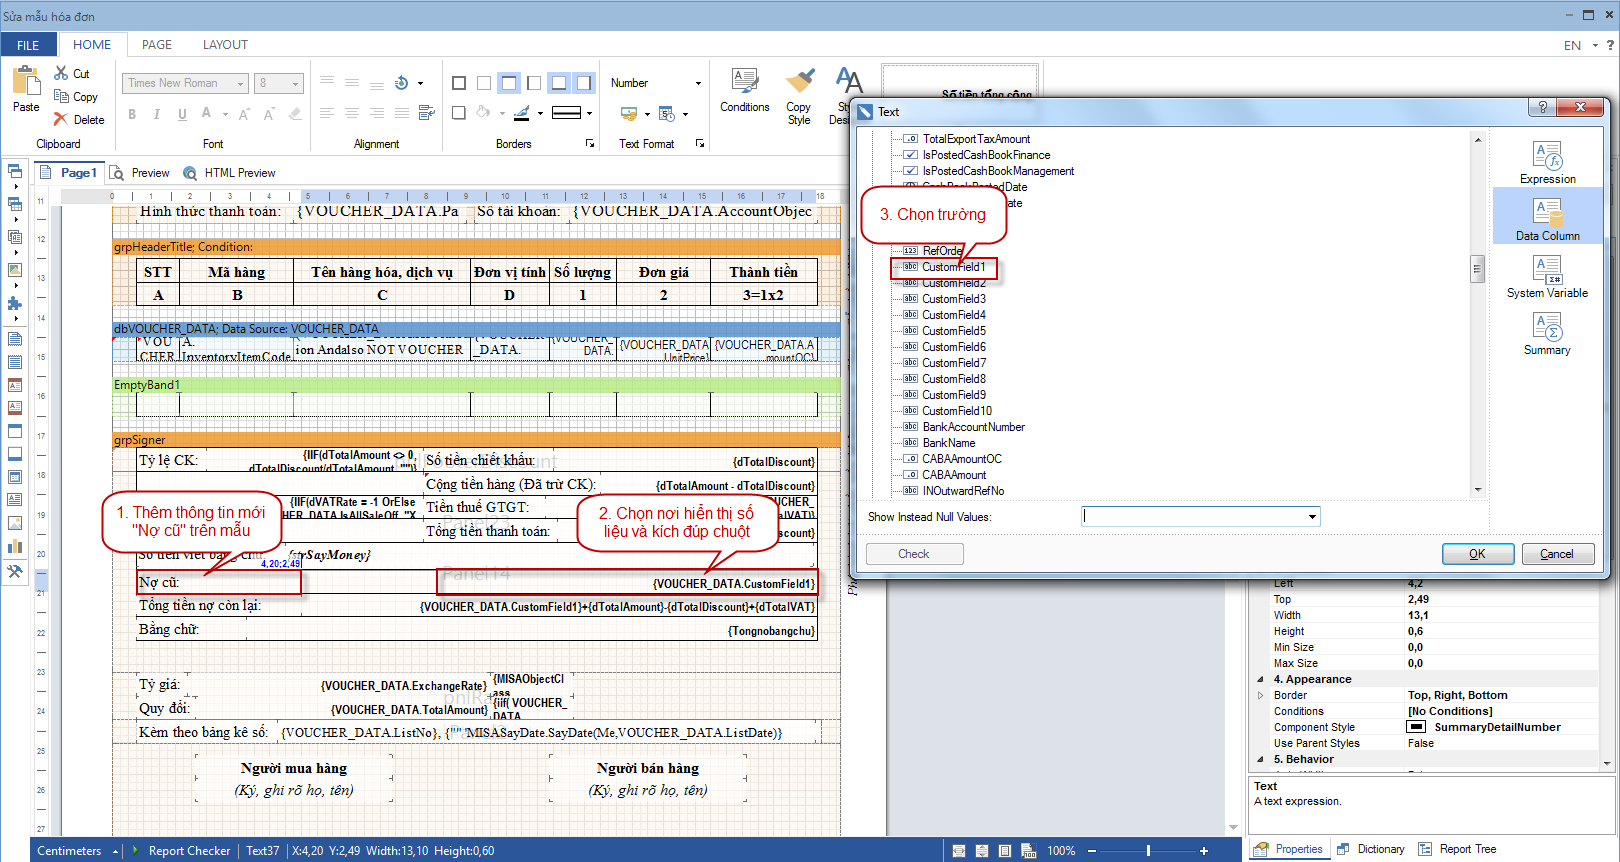
Task: Click the Paste icon in Clipboard group
Action: tap(26, 82)
